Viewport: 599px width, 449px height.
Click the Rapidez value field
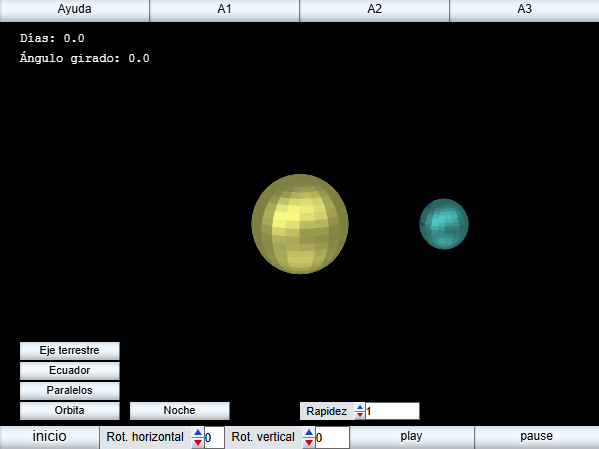click(x=392, y=411)
